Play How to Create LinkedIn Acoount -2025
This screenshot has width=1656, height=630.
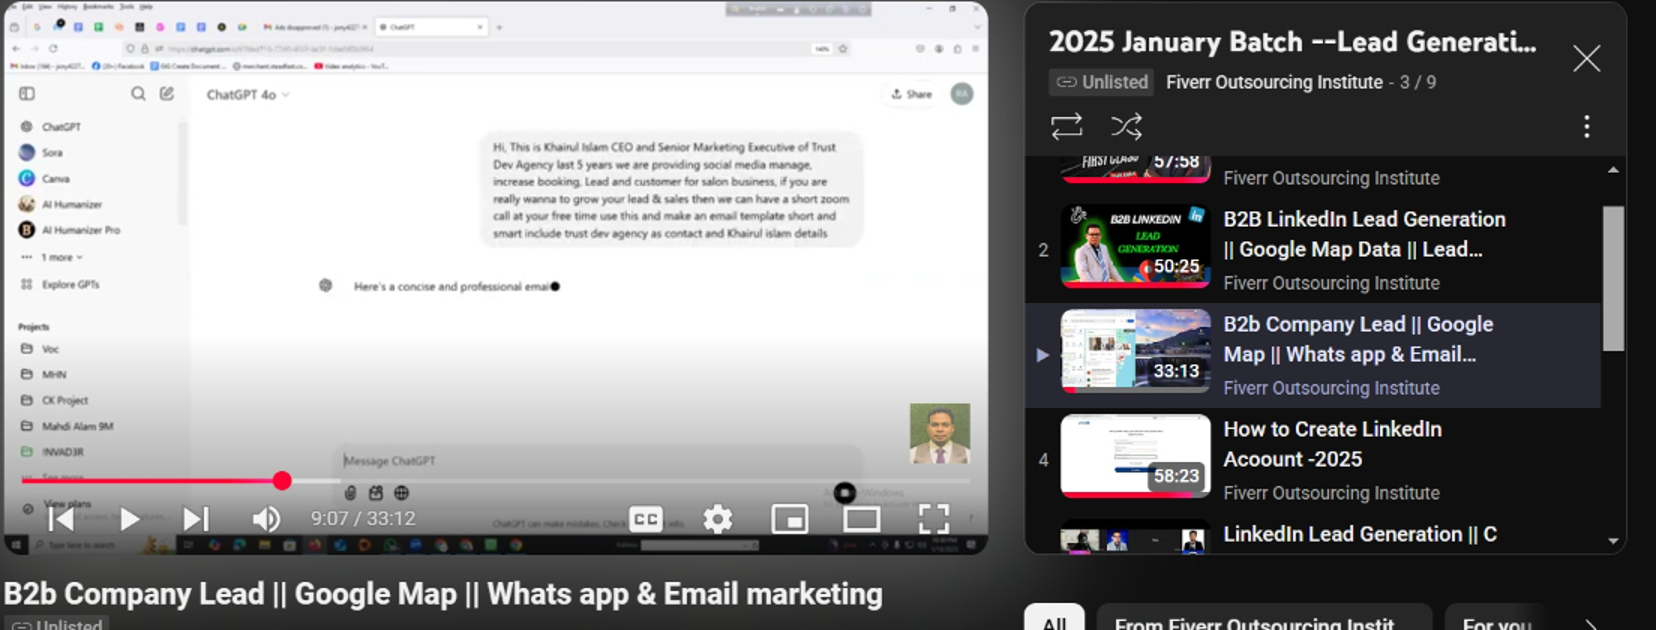(1332, 444)
